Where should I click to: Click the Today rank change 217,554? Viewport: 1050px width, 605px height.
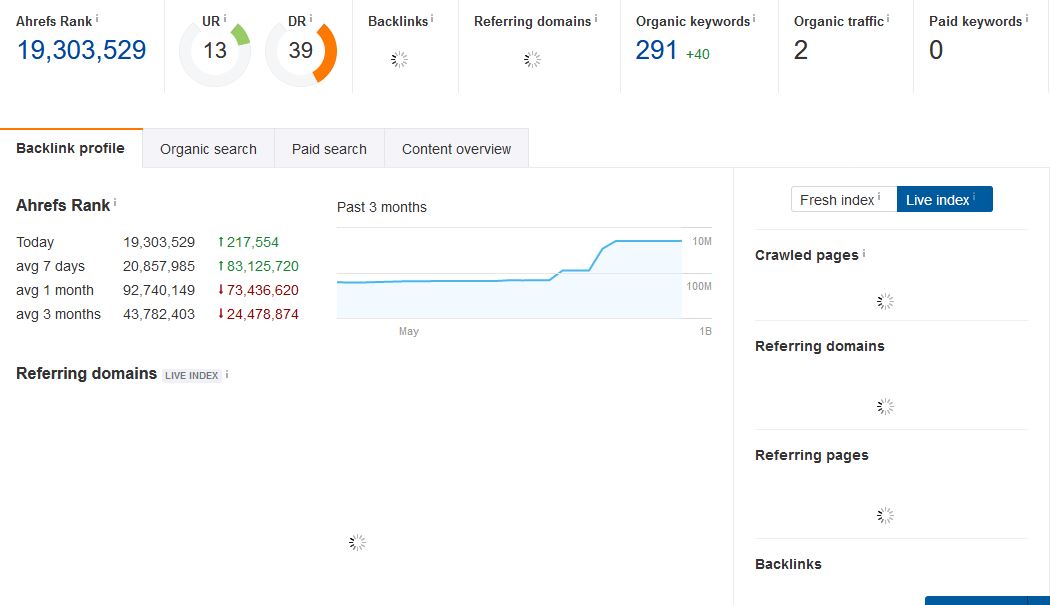point(248,242)
